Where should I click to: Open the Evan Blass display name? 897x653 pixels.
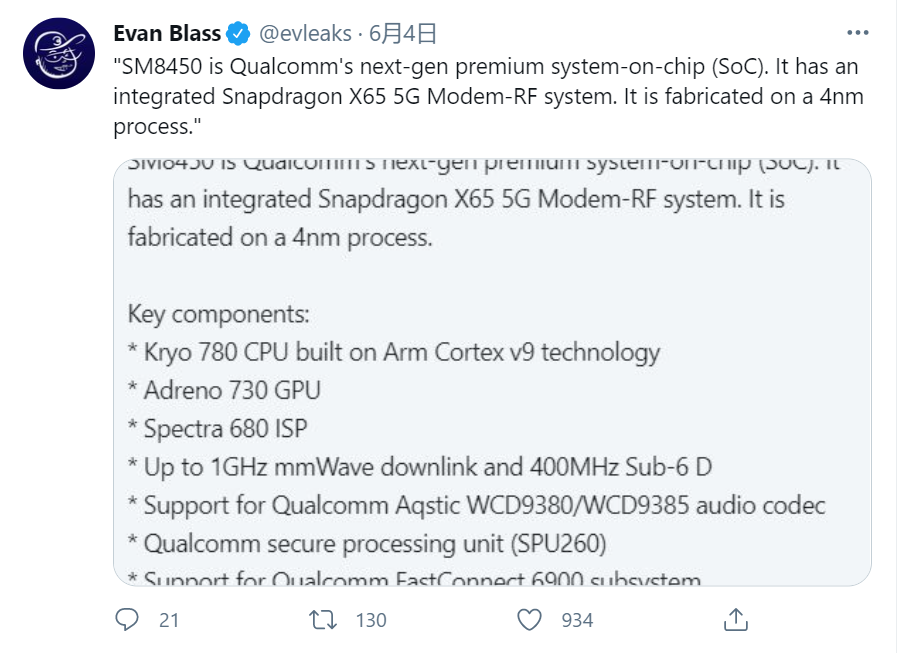pos(167,34)
